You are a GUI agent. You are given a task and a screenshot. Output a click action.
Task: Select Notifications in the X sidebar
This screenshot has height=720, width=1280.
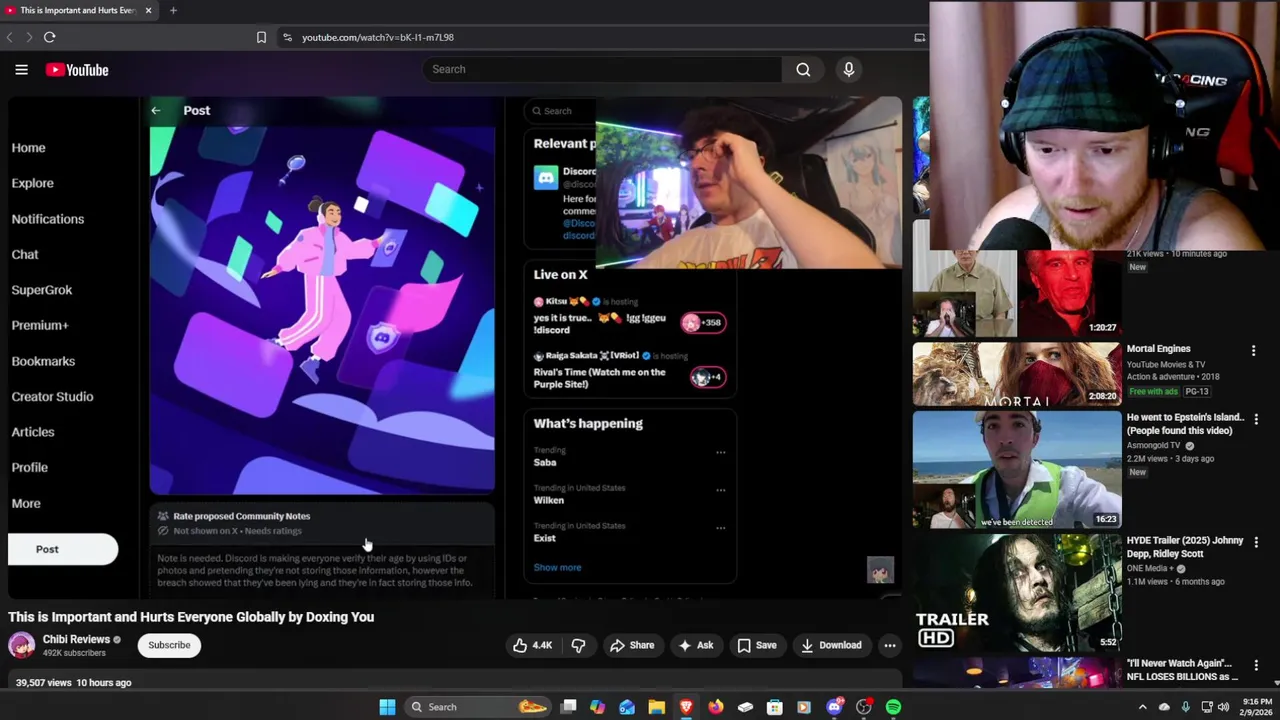pos(47,219)
